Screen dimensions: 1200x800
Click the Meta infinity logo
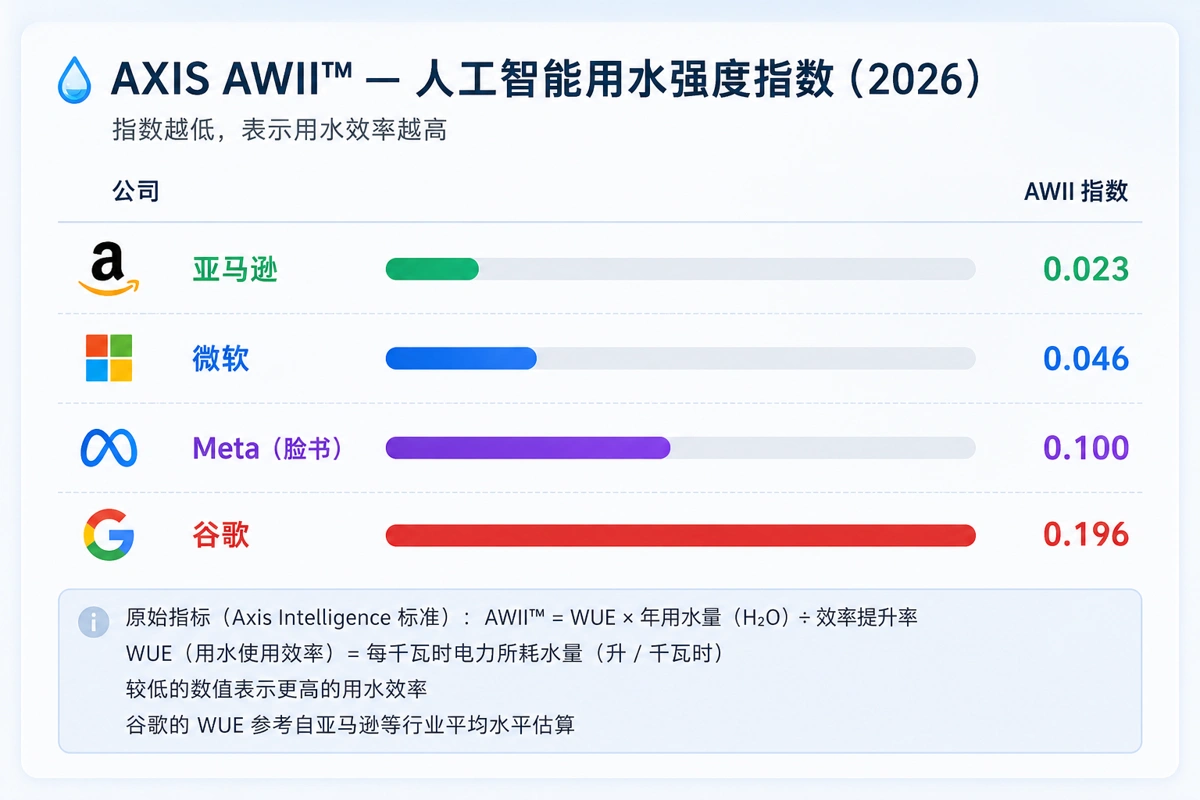click(x=108, y=448)
